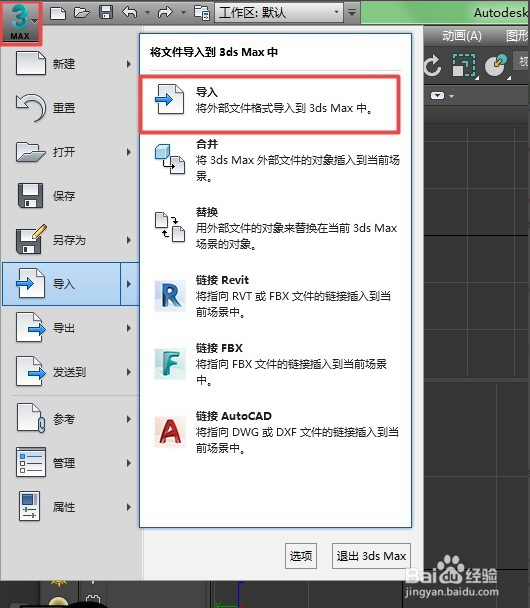Select 参考 in the application menu
Image resolution: width=530 pixels, height=608 pixels.
click(x=72, y=419)
